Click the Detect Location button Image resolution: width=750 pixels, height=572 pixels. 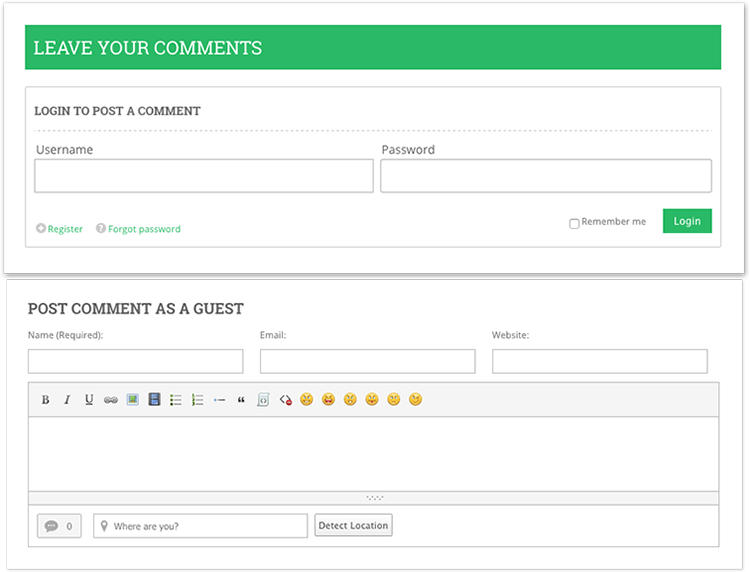tap(353, 525)
